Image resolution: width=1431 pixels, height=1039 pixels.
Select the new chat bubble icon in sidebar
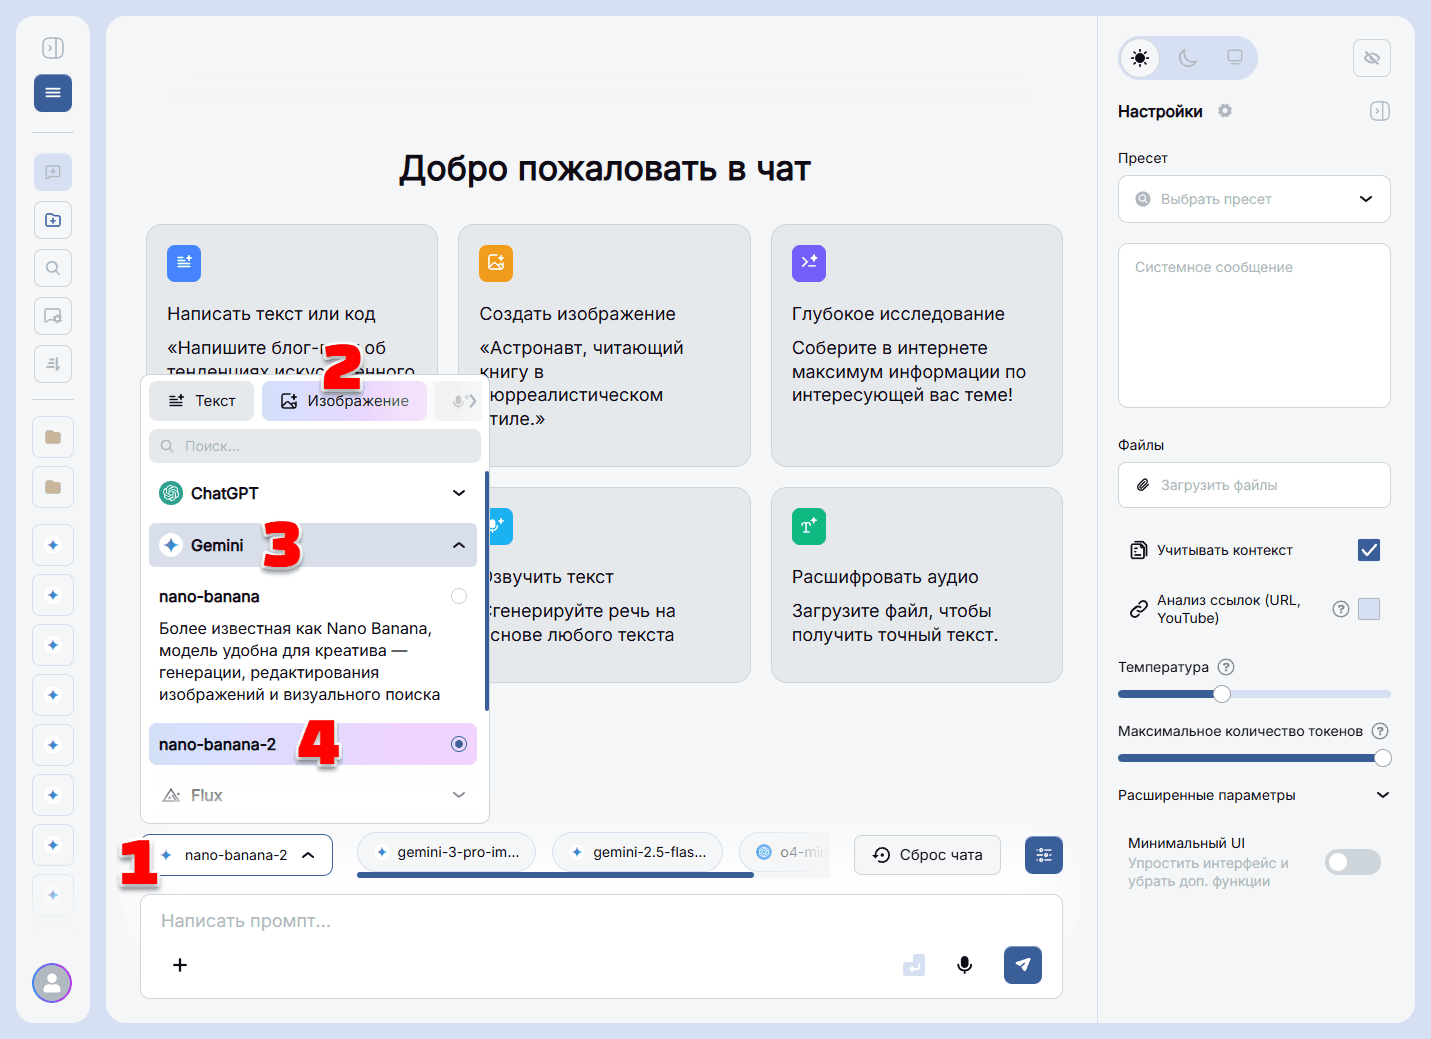[52, 172]
